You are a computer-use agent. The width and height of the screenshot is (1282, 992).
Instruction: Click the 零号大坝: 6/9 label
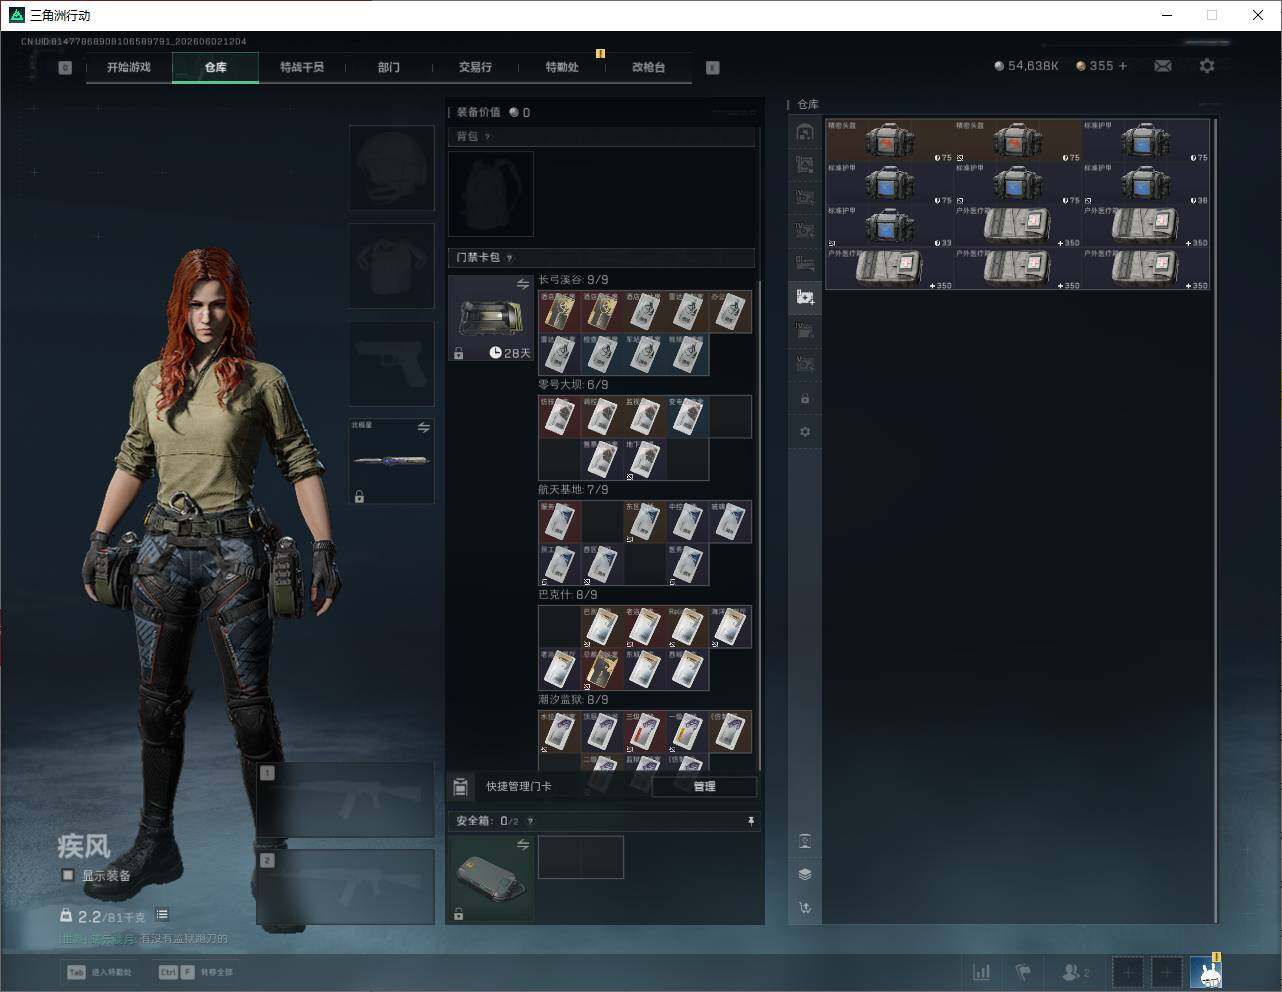point(573,385)
